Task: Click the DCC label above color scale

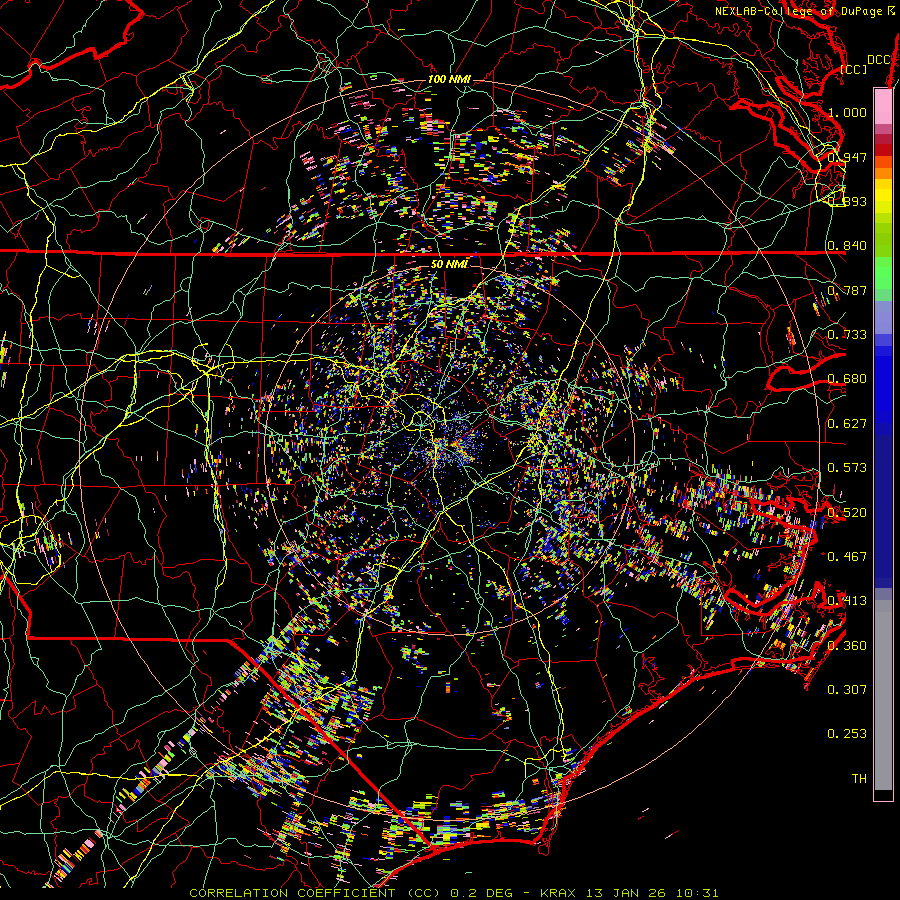Action: click(x=879, y=60)
